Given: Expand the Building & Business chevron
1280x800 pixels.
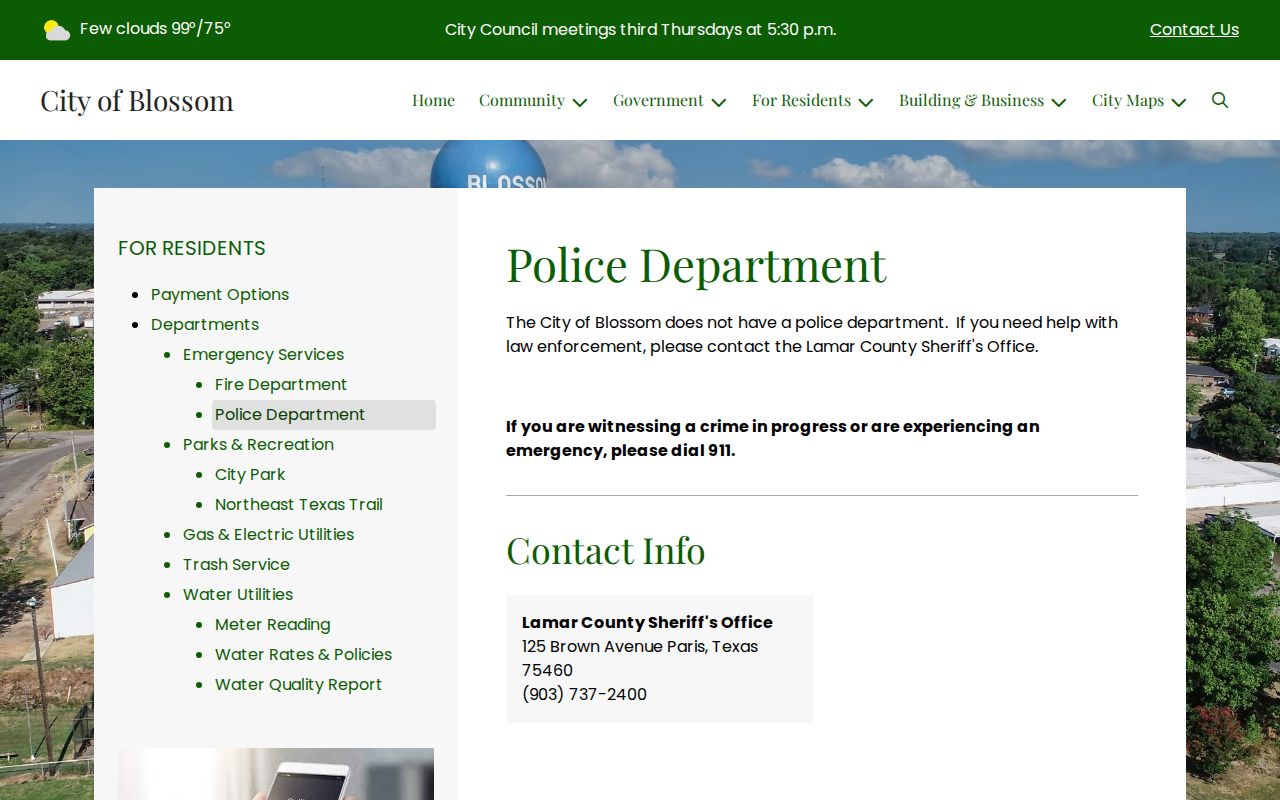Looking at the screenshot, I should click(x=1059, y=102).
